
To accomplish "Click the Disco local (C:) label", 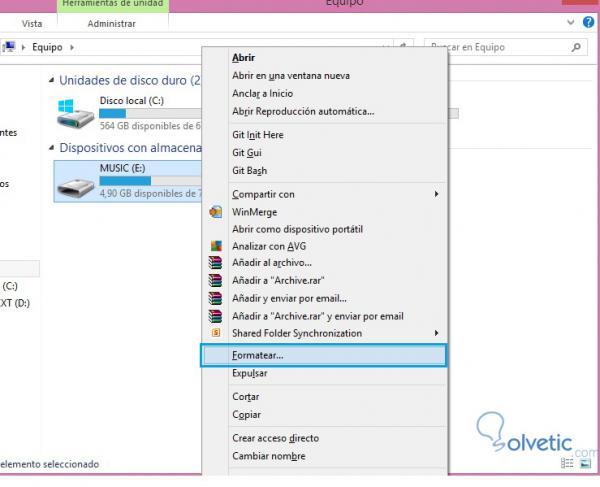I will point(132,101).
